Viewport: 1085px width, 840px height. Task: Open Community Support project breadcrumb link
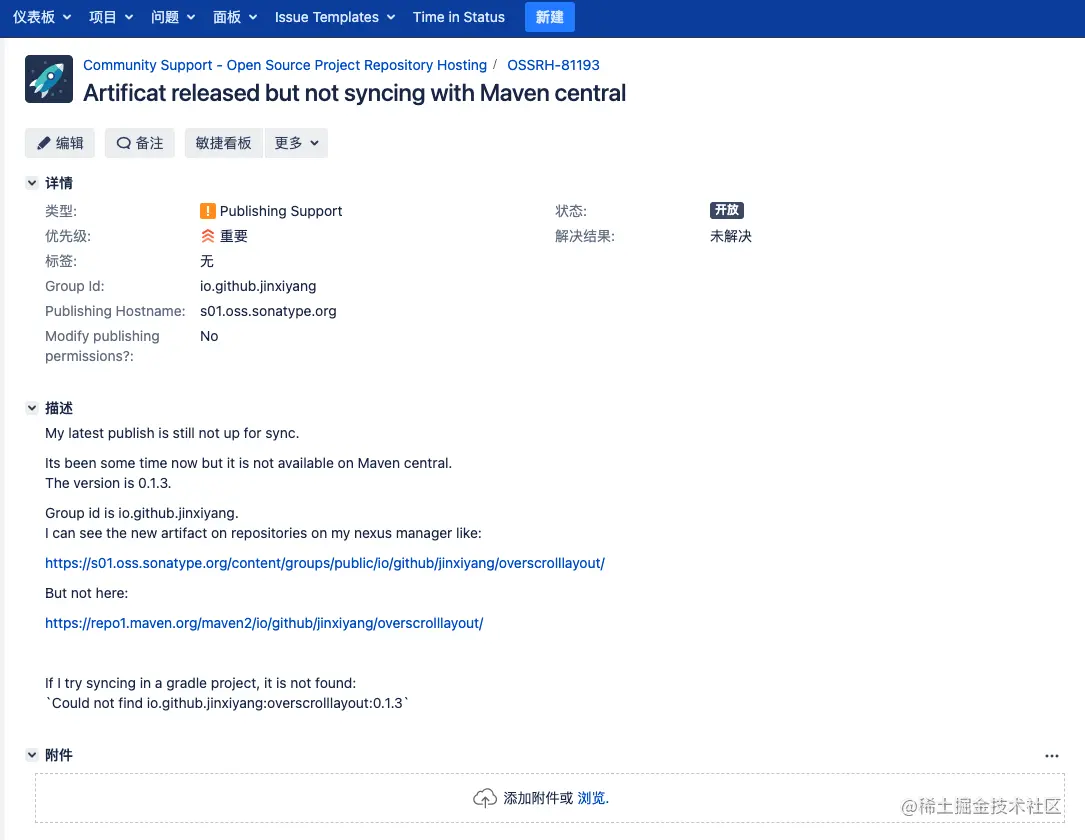point(285,65)
